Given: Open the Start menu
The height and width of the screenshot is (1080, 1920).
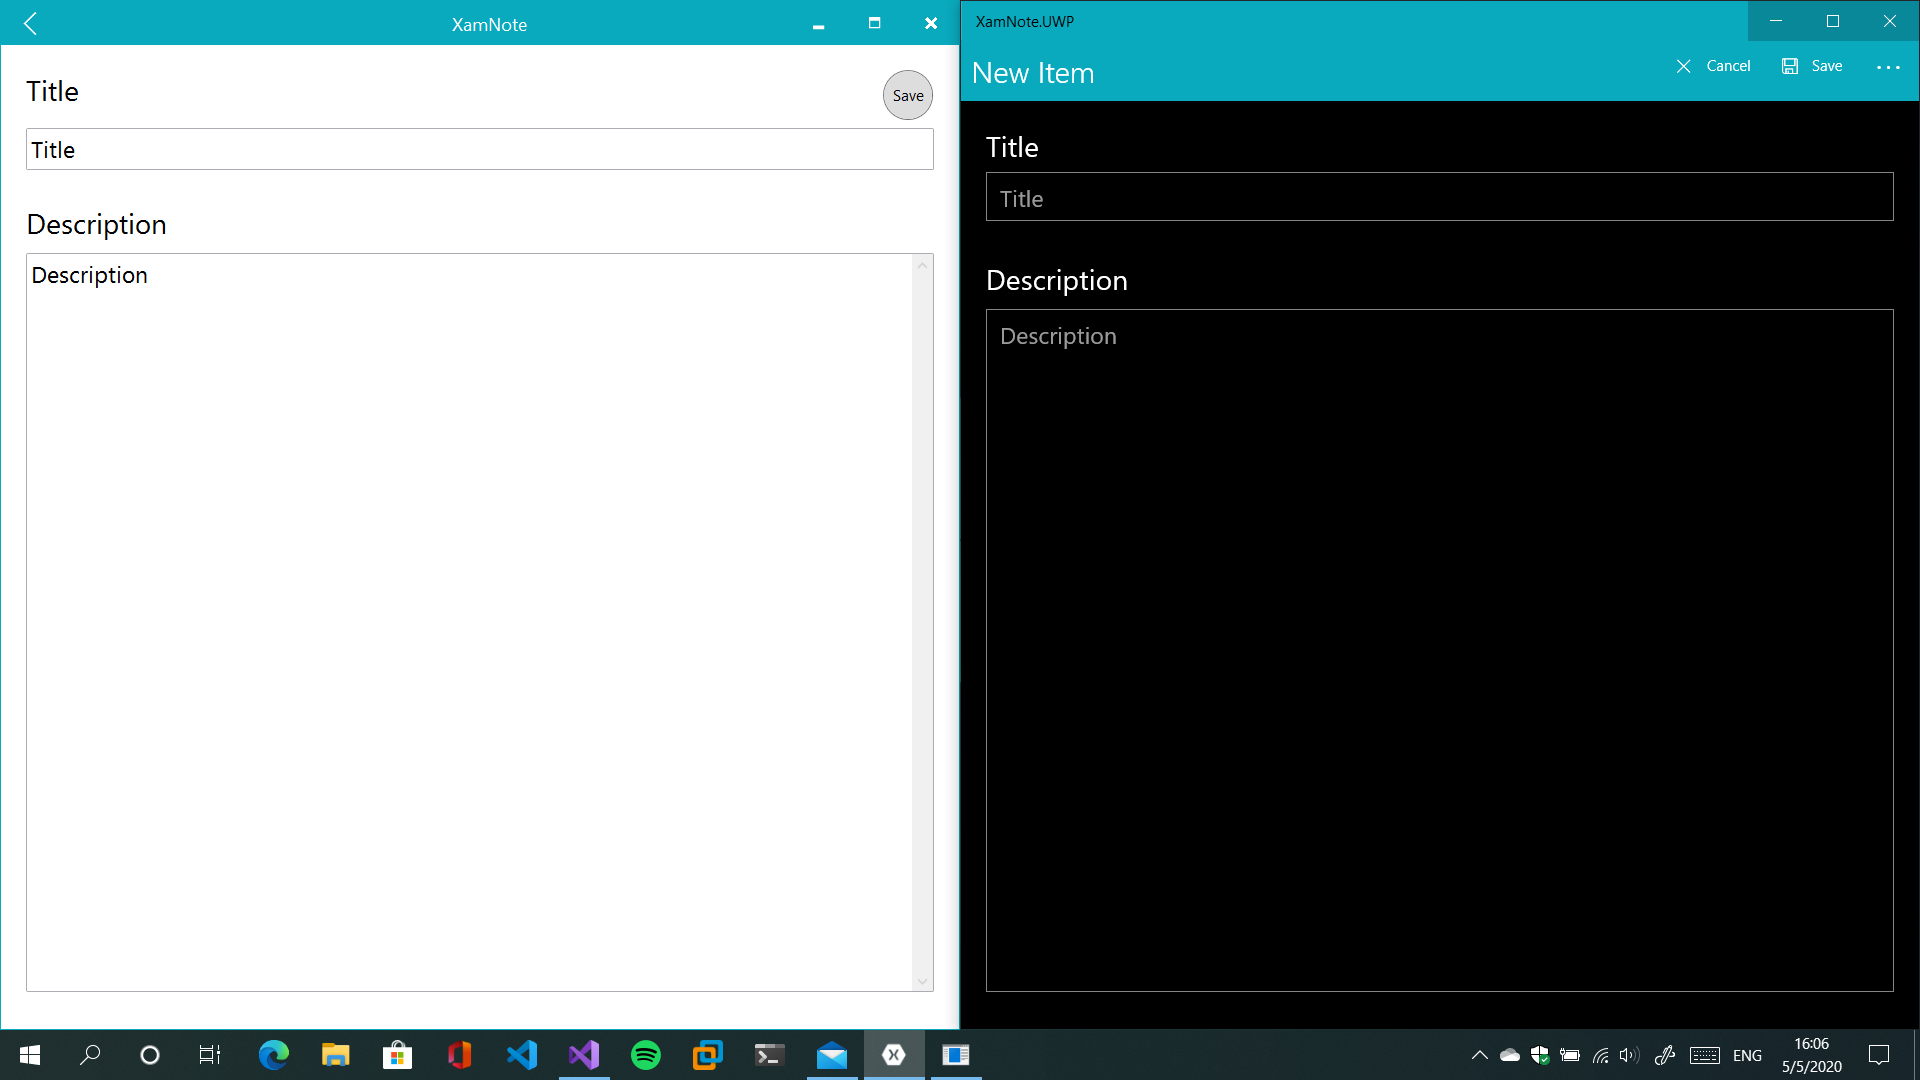Looking at the screenshot, I should click(x=29, y=1055).
